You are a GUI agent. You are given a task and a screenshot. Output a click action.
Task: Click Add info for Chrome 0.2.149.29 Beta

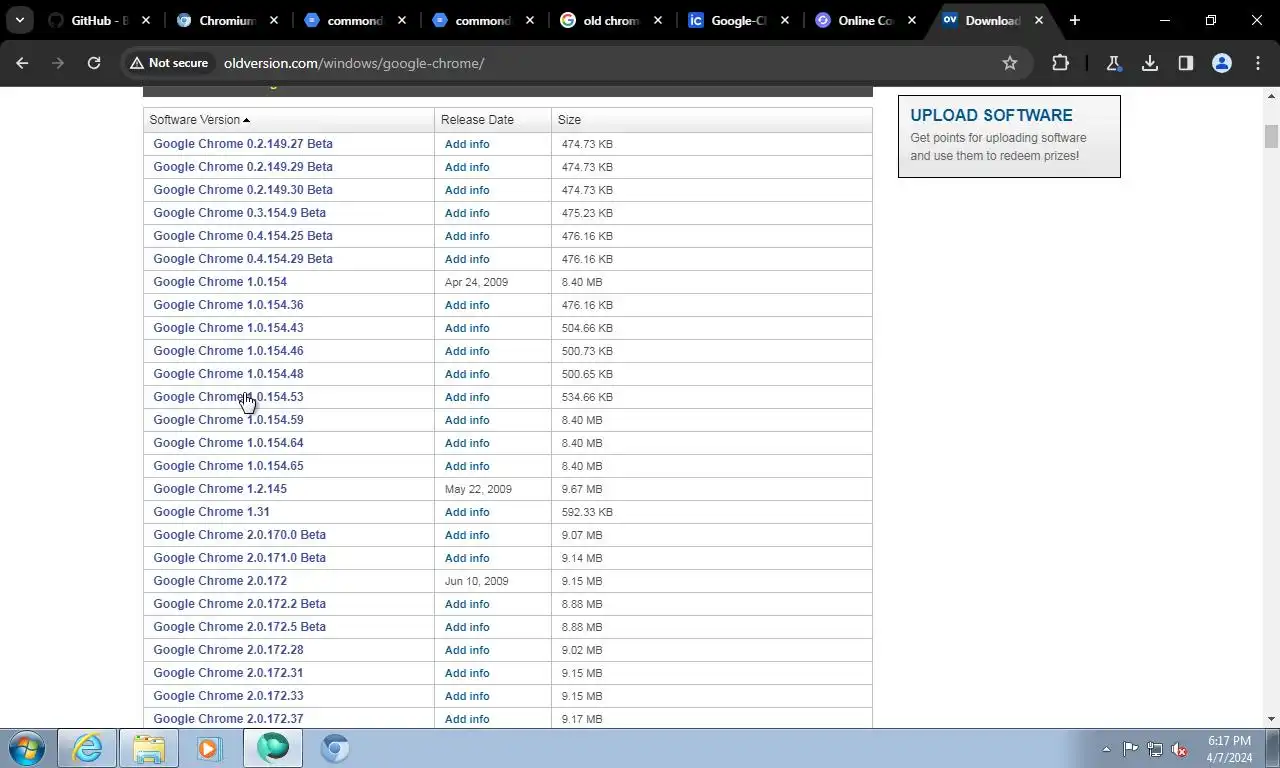tap(467, 167)
